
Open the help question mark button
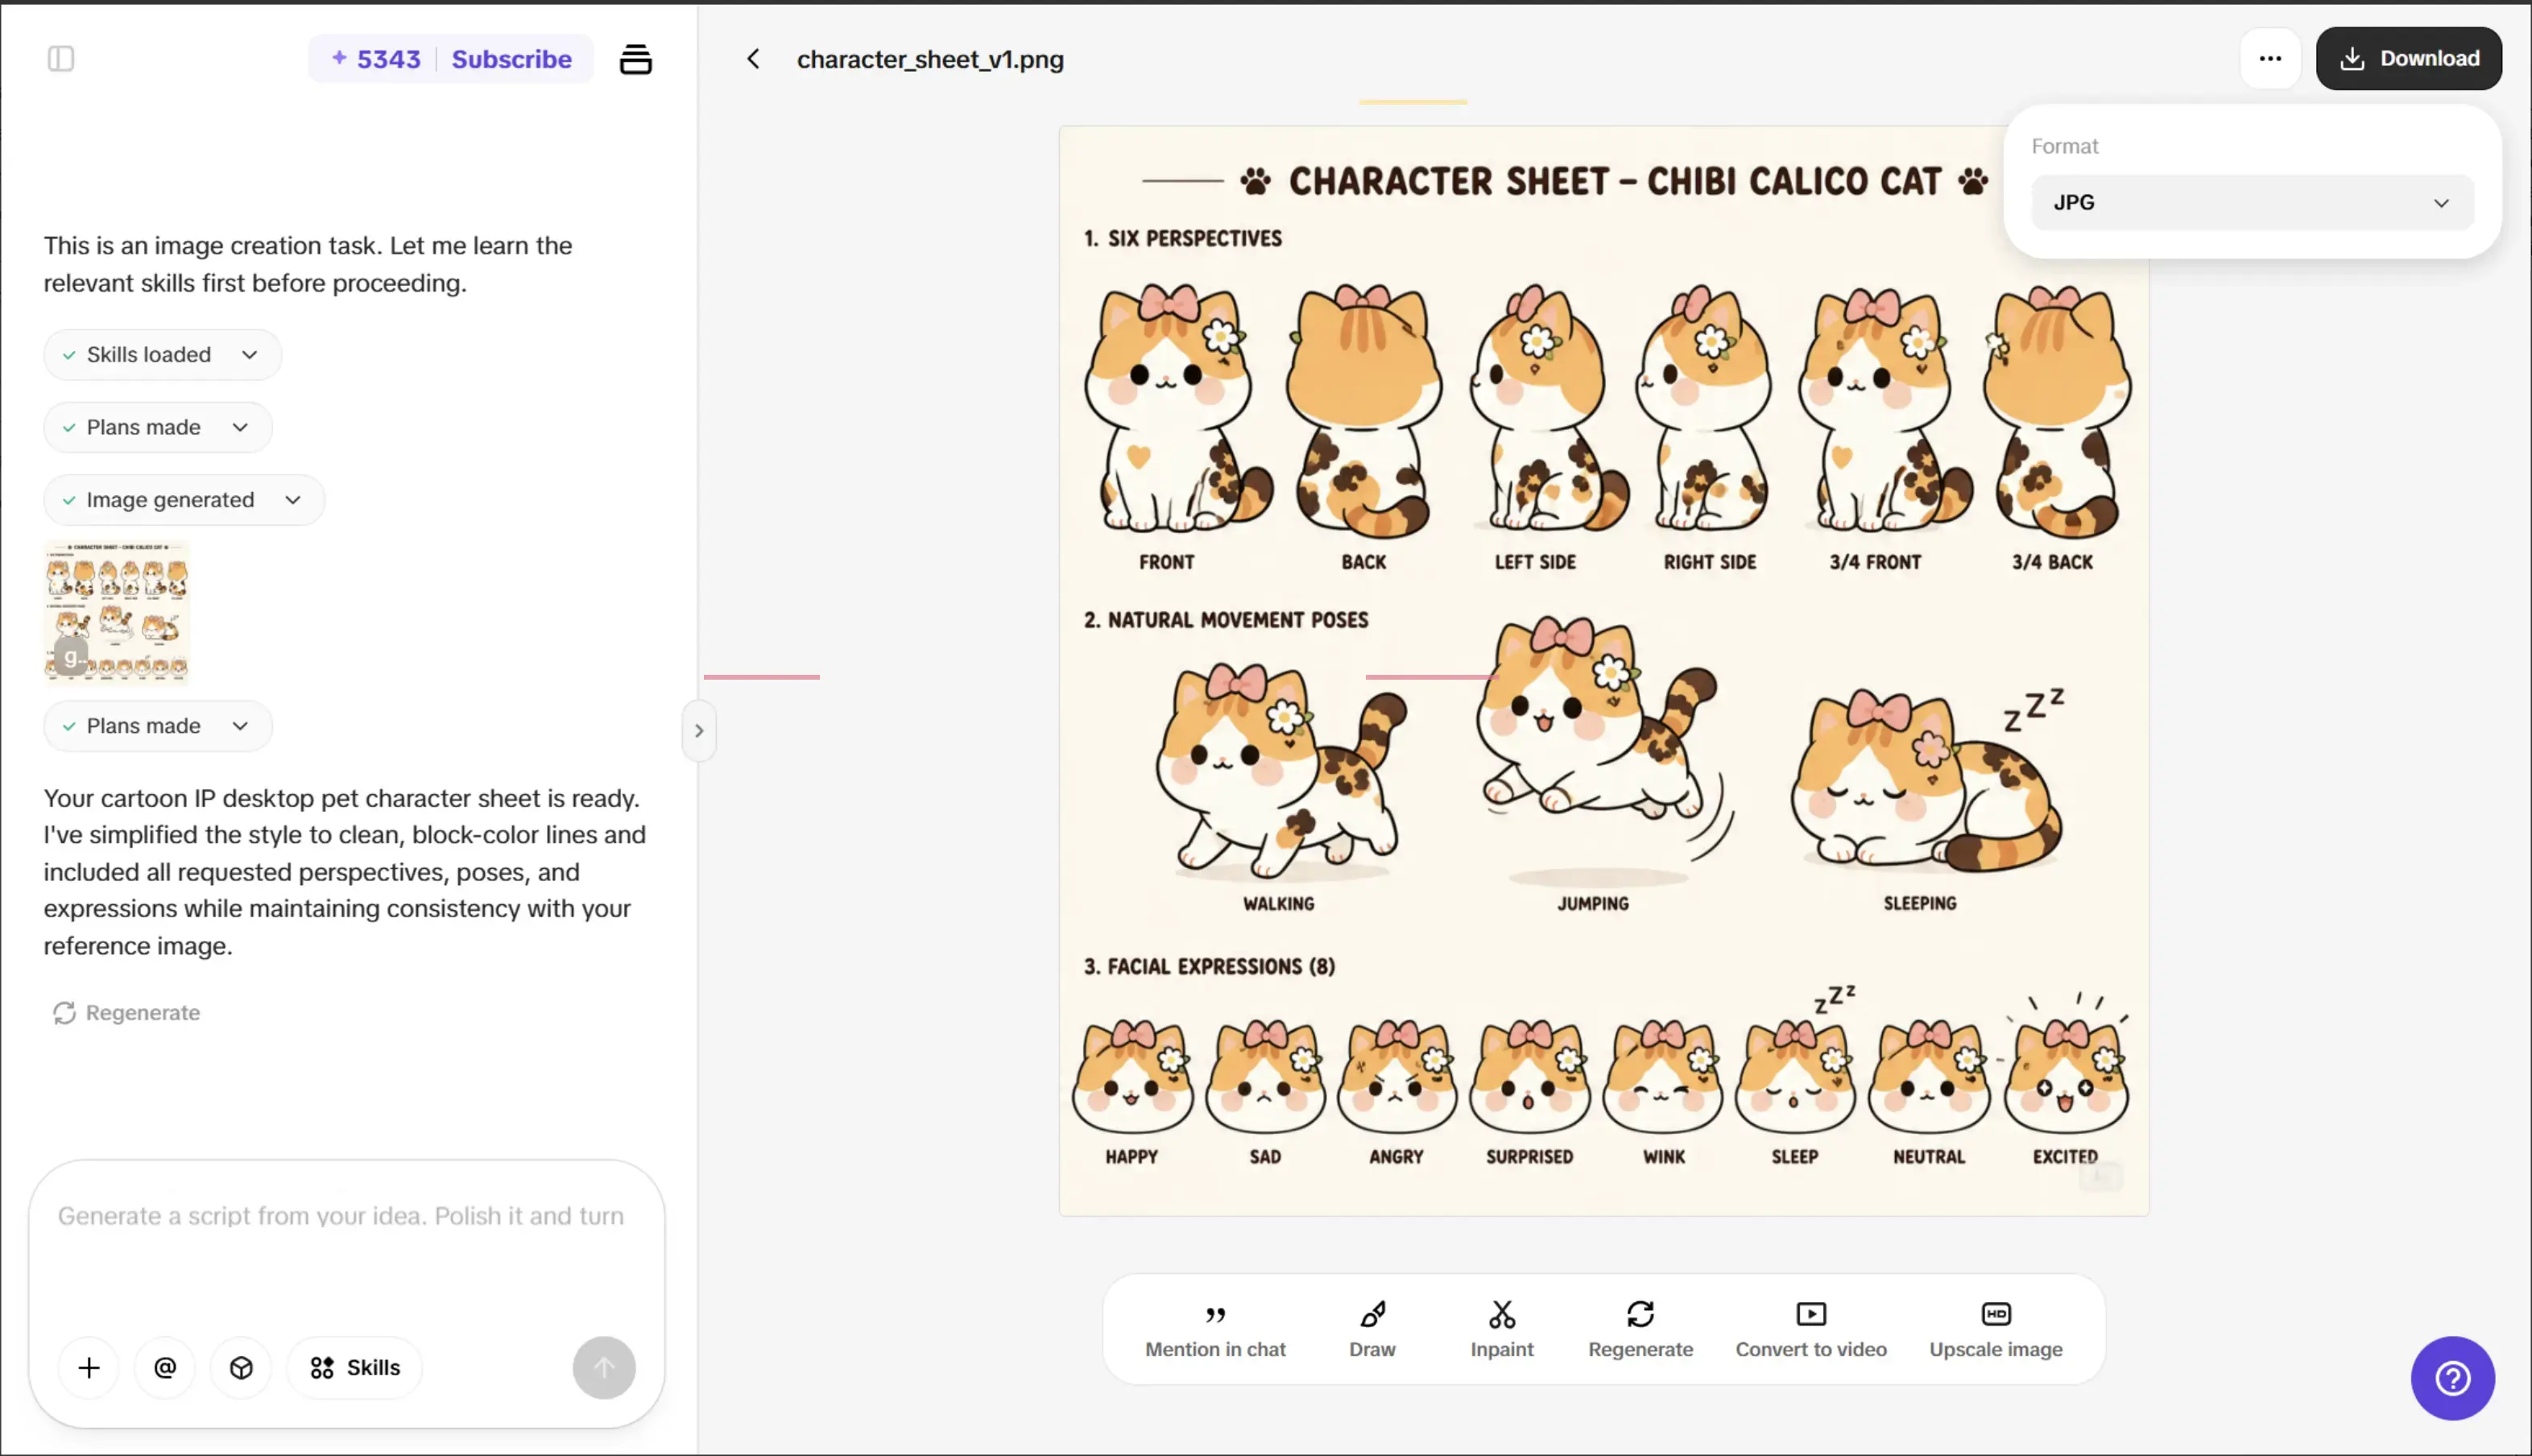pyautogui.click(x=2452, y=1379)
